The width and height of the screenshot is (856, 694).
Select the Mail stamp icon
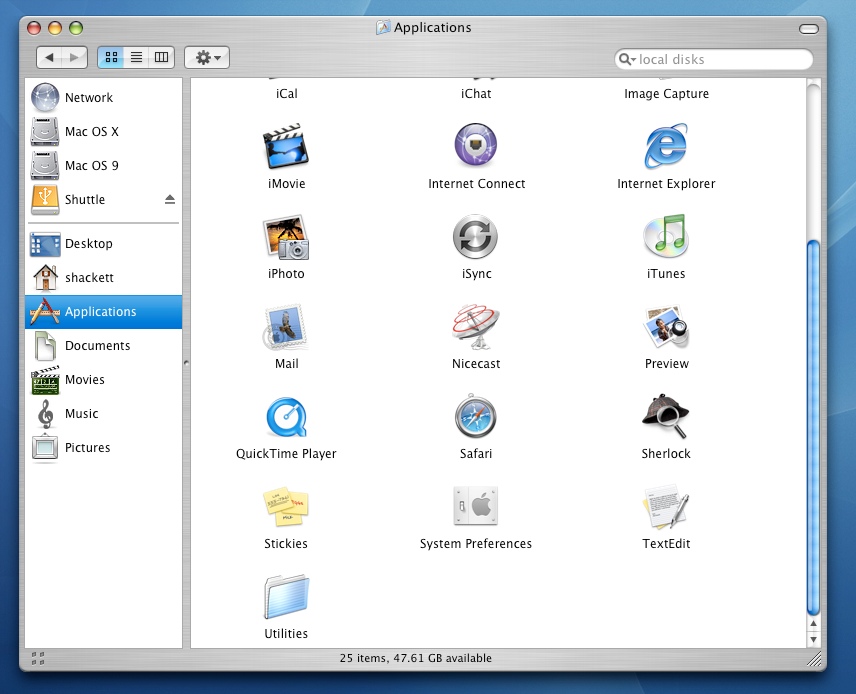[286, 327]
